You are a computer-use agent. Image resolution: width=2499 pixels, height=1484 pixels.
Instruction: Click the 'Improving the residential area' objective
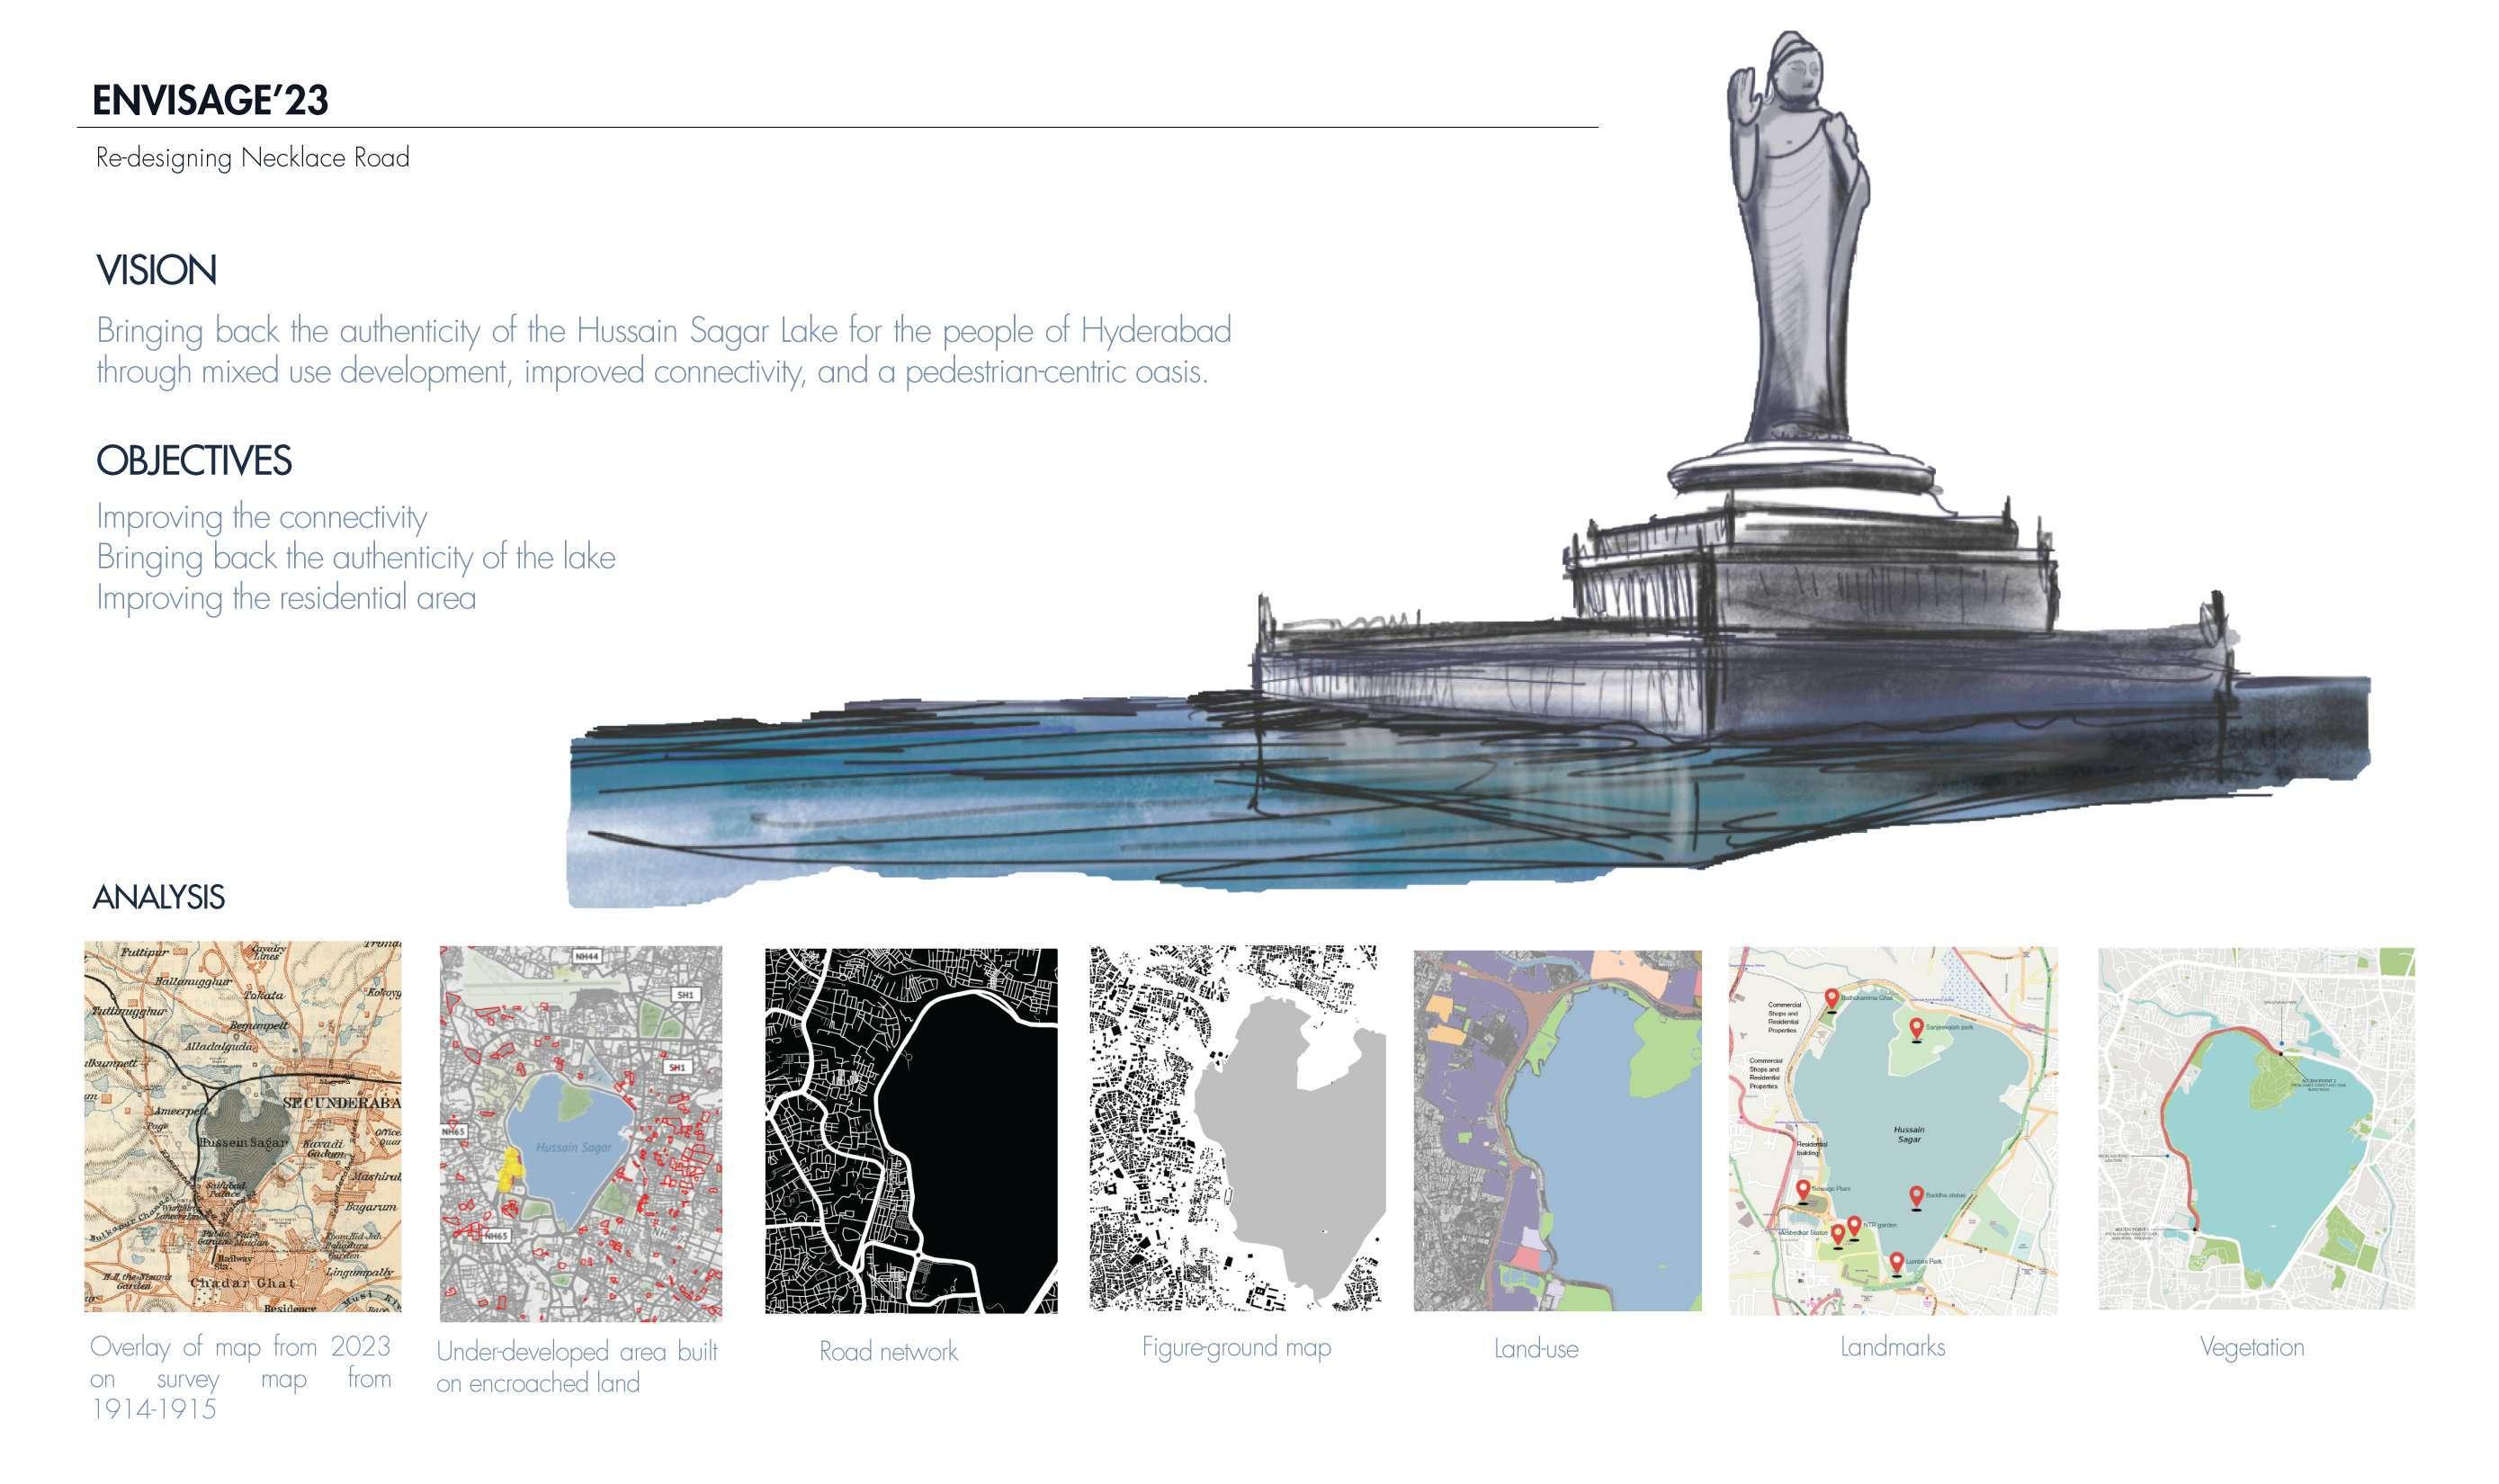click(x=286, y=598)
